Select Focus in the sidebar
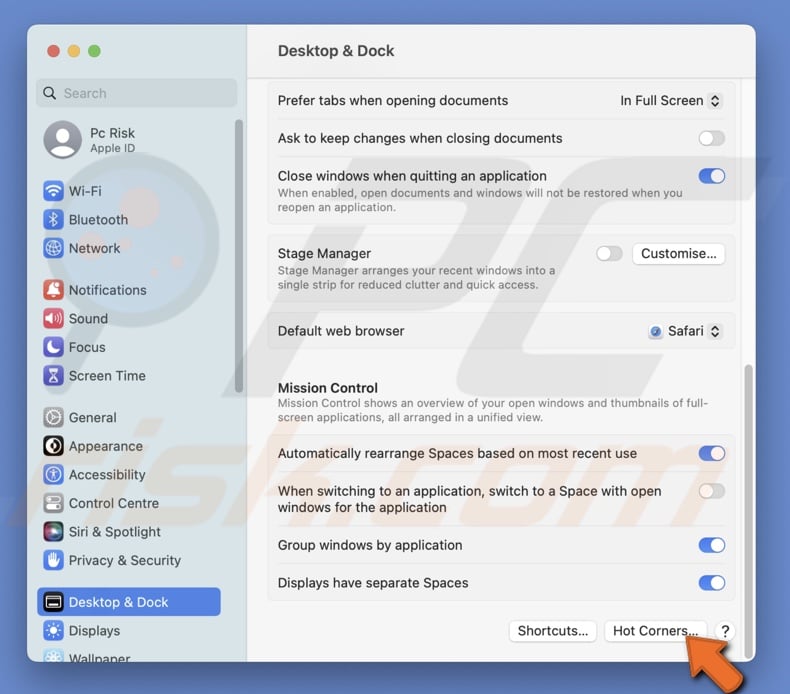Viewport: 790px width, 694px height. [128, 347]
